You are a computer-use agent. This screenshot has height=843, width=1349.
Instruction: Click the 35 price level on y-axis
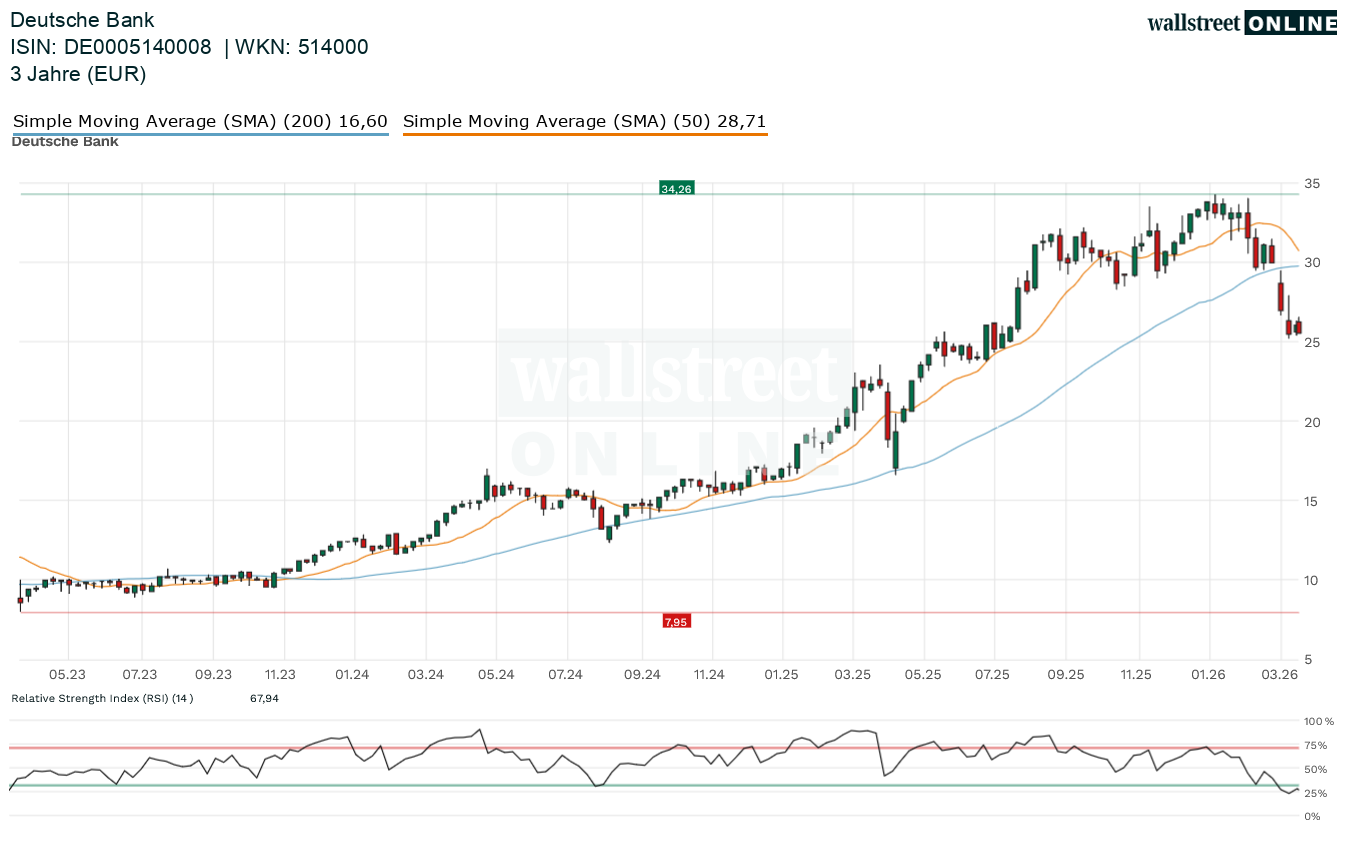(x=1311, y=183)
